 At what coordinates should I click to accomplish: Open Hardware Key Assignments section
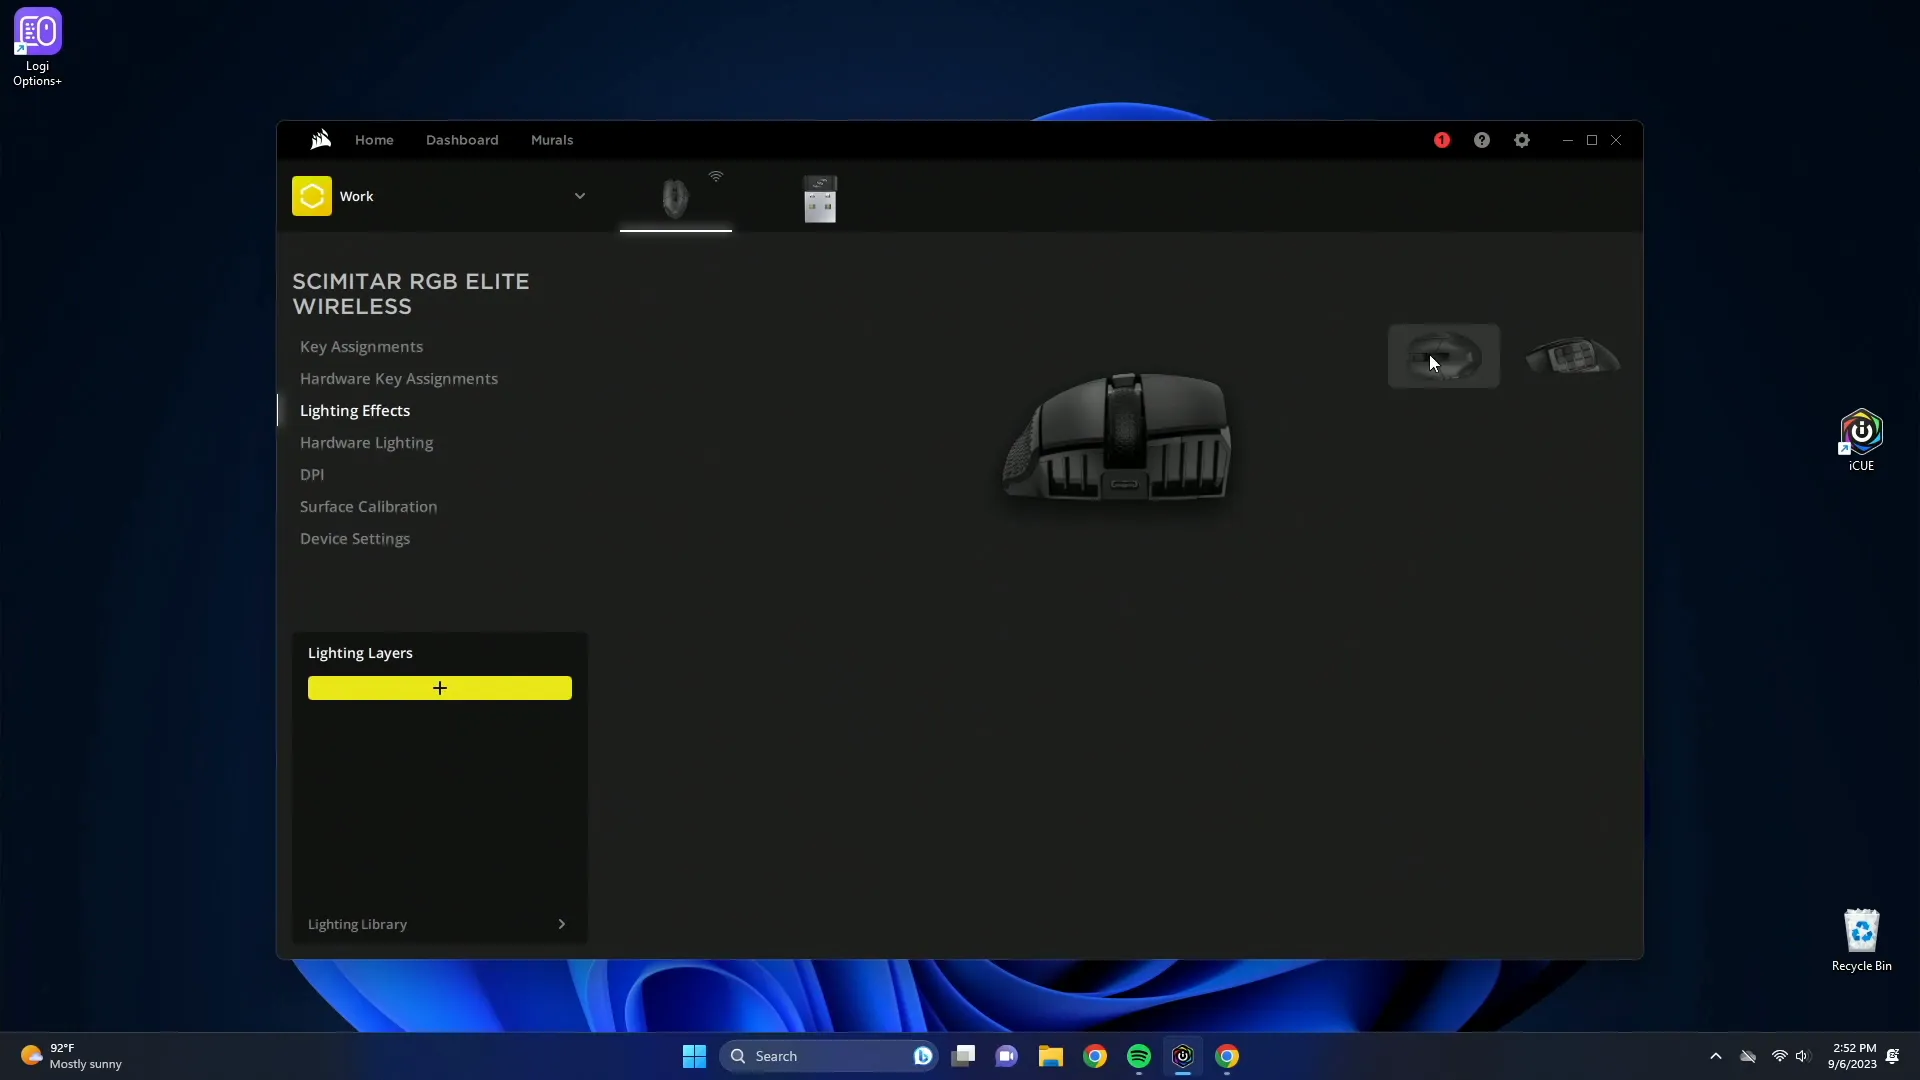[x=399, y=379]
